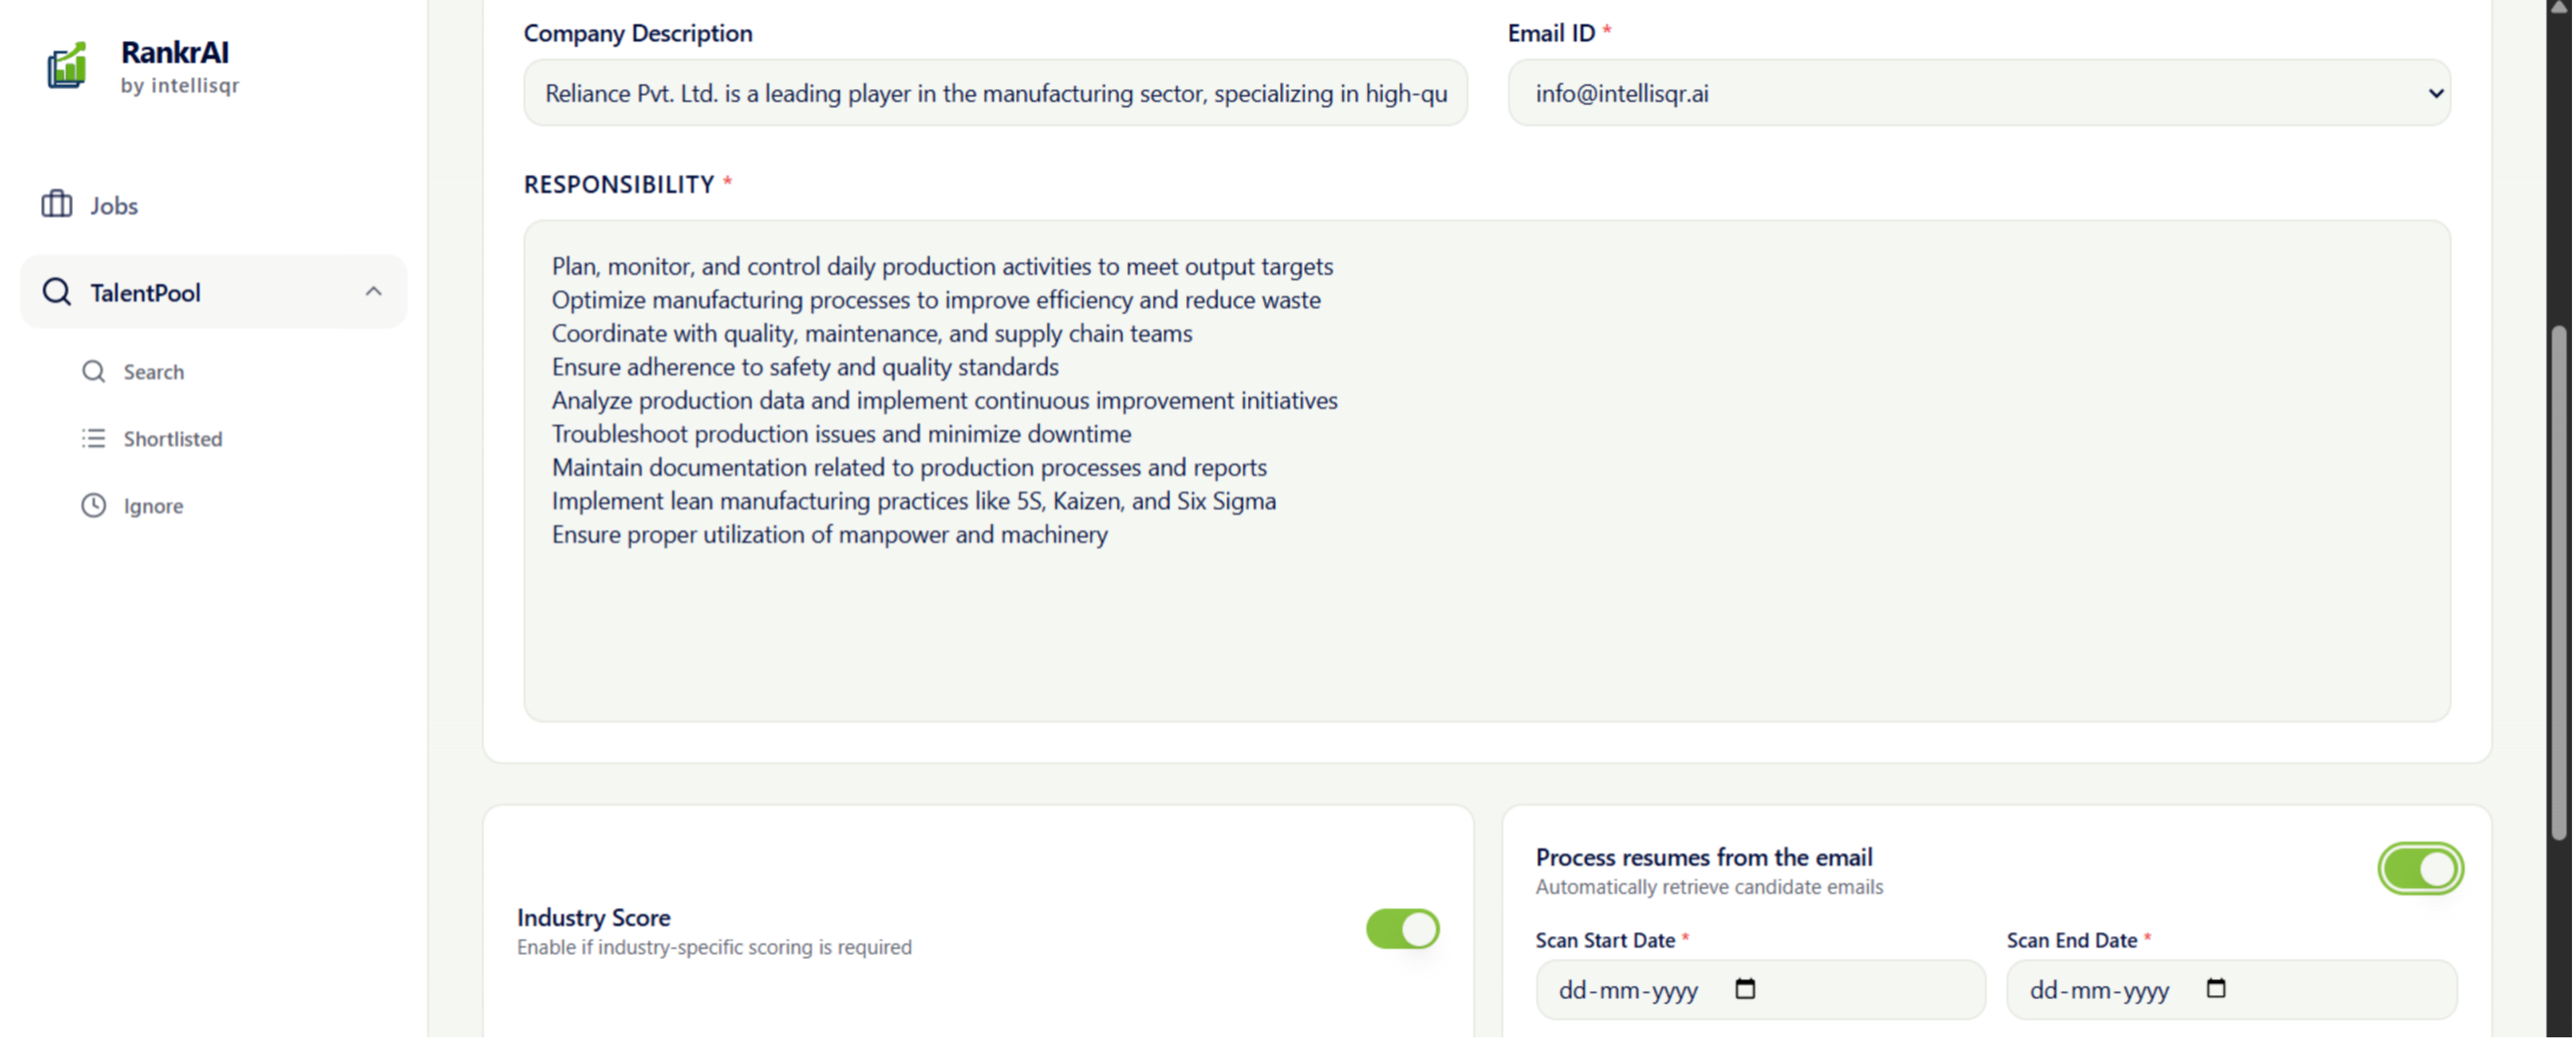Image resolution: width=2576 pixels, height=1040 pixels.
Task: Click the RankrAI bar-chart logo icon
Action: click(x=64, y=64)
